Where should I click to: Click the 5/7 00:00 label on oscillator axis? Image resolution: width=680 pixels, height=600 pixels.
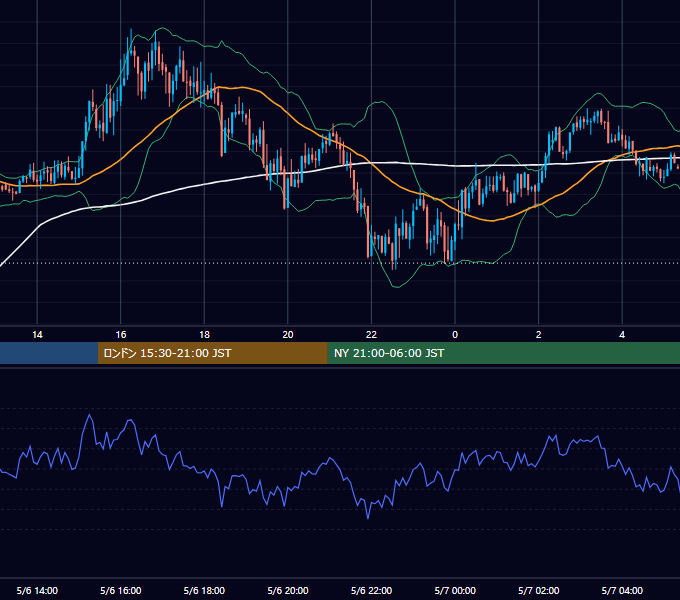[455, 590]
